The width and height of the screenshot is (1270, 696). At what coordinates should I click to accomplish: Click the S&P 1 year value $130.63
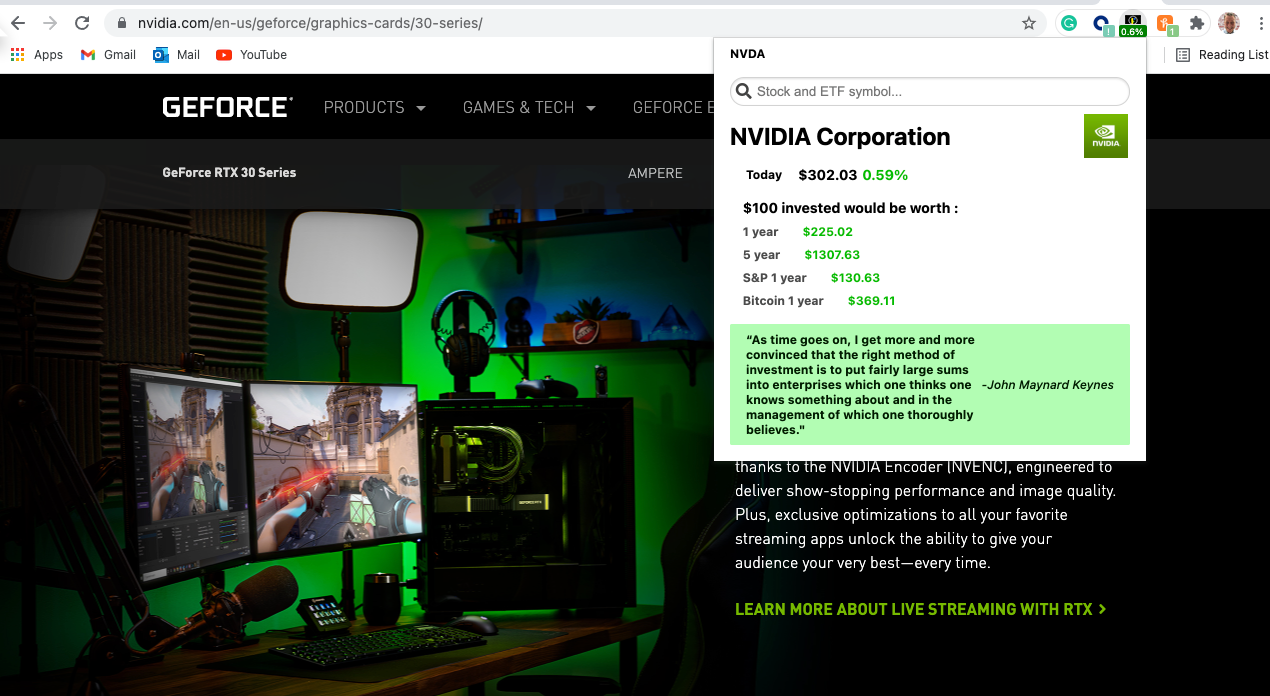point(855,278)
